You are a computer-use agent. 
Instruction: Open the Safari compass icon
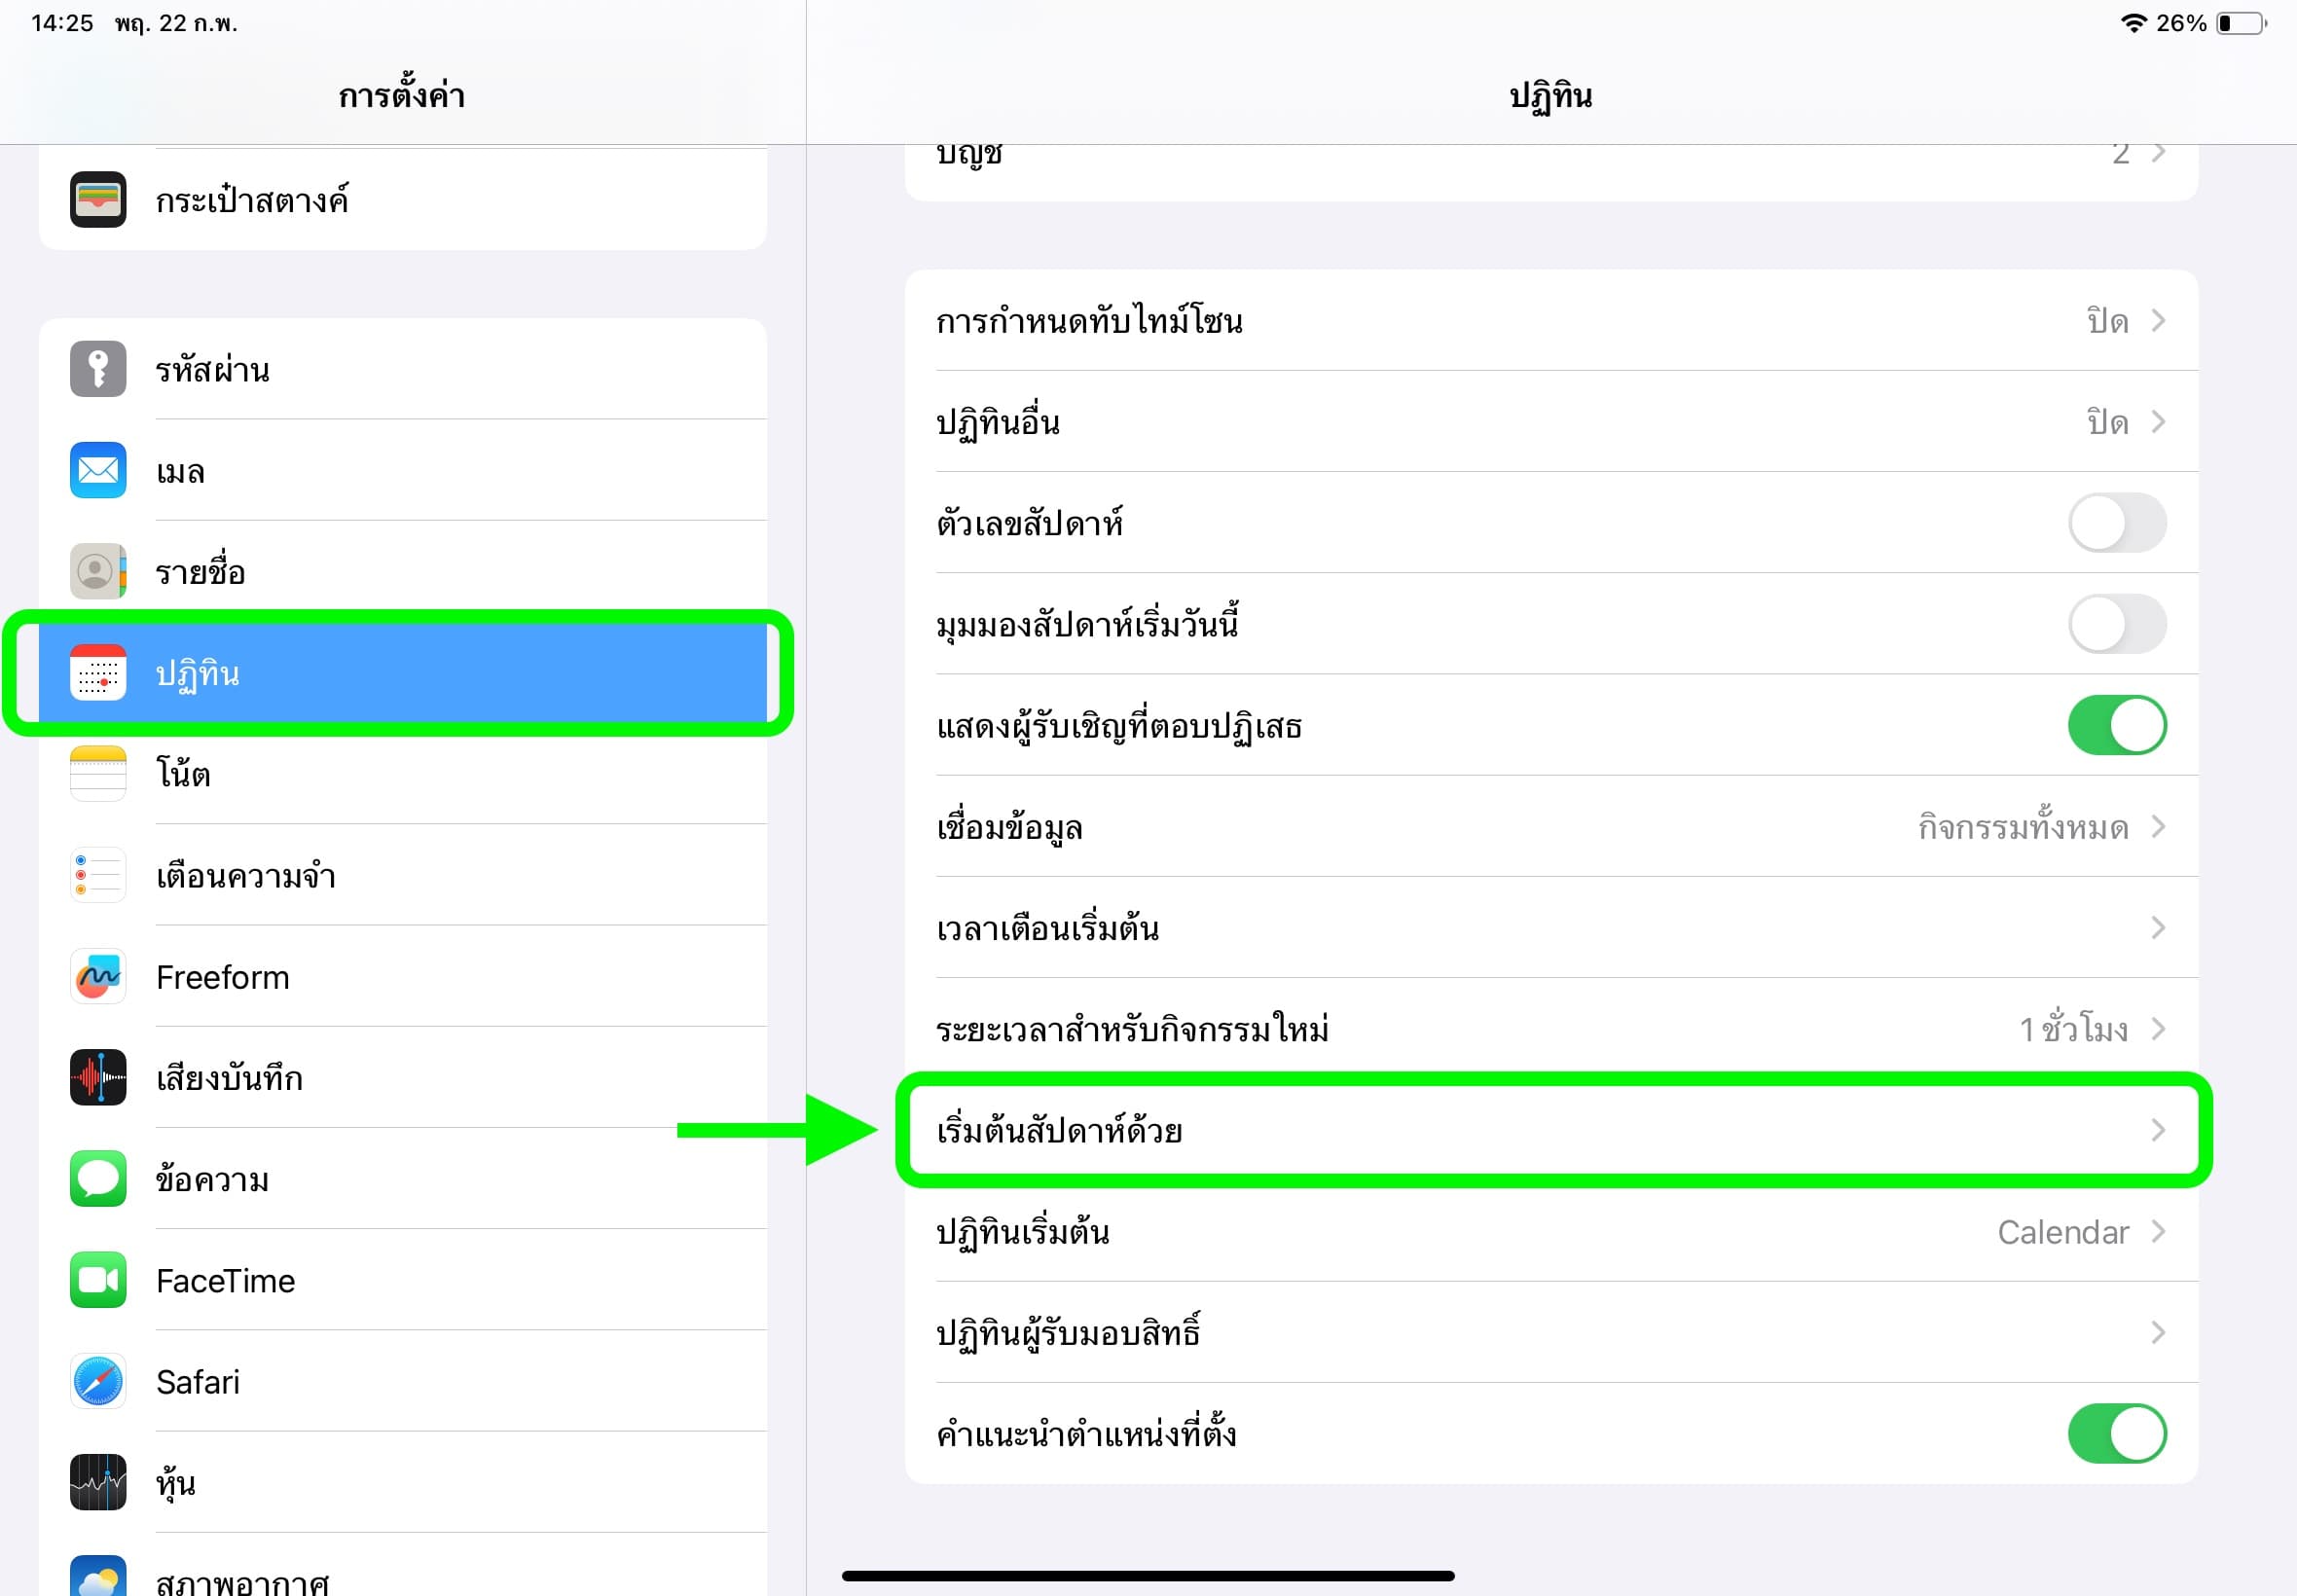pos(98,1381)
